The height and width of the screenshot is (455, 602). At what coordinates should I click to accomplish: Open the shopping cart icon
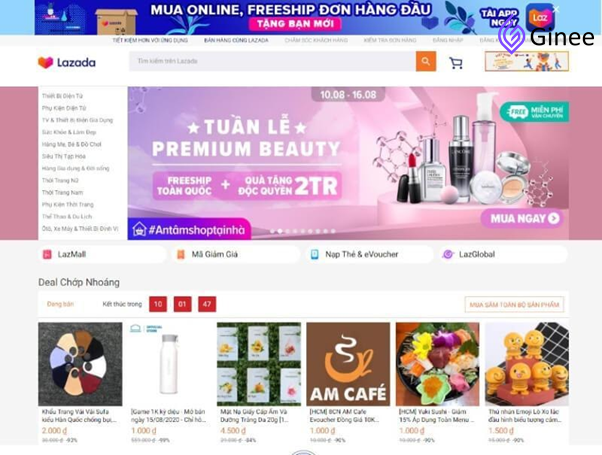456,63
